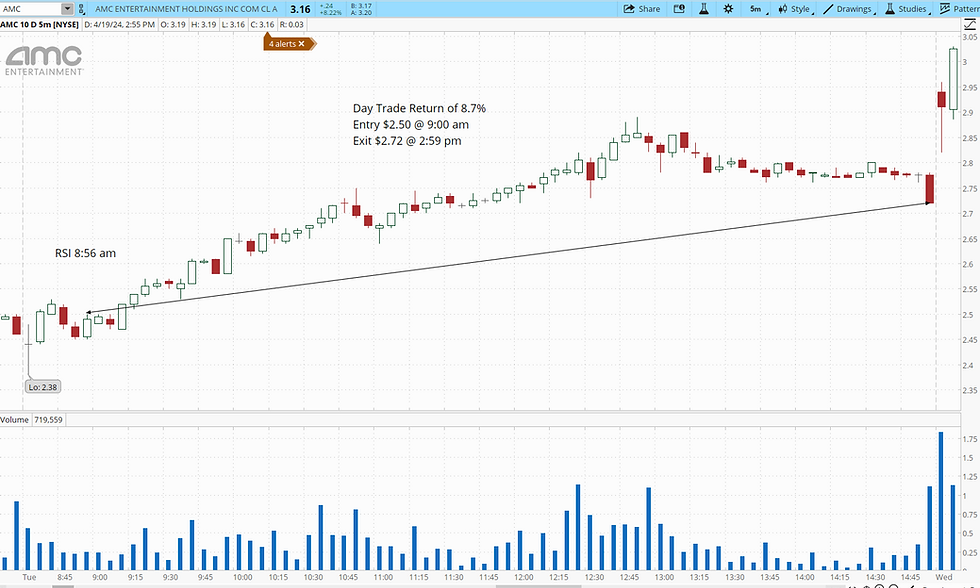Click the AMC 10 D 5m [NYSE] label

(x=39, y=24)
